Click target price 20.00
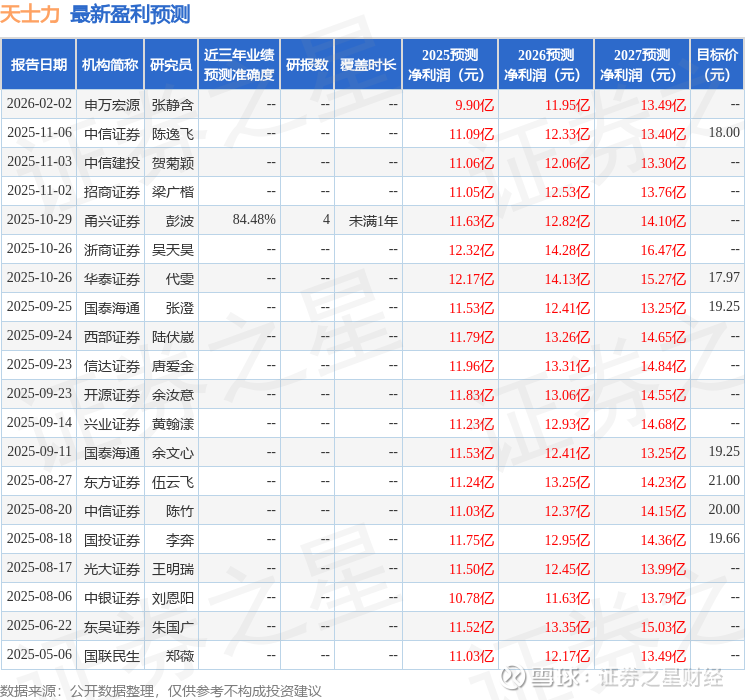 [x=724, y=509]
